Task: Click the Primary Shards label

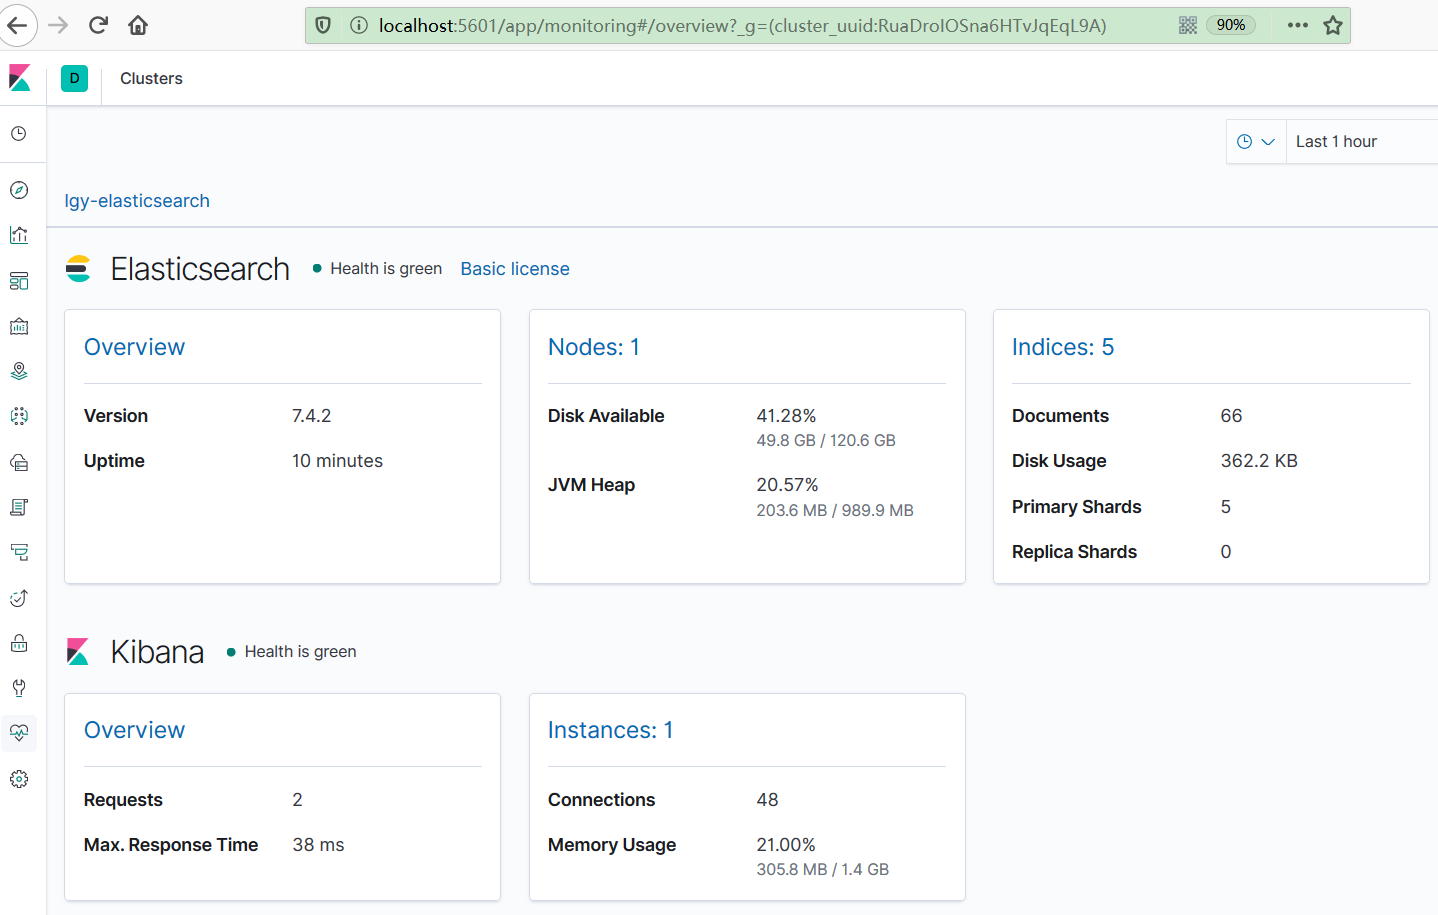Action: (x=1076, y=507)
